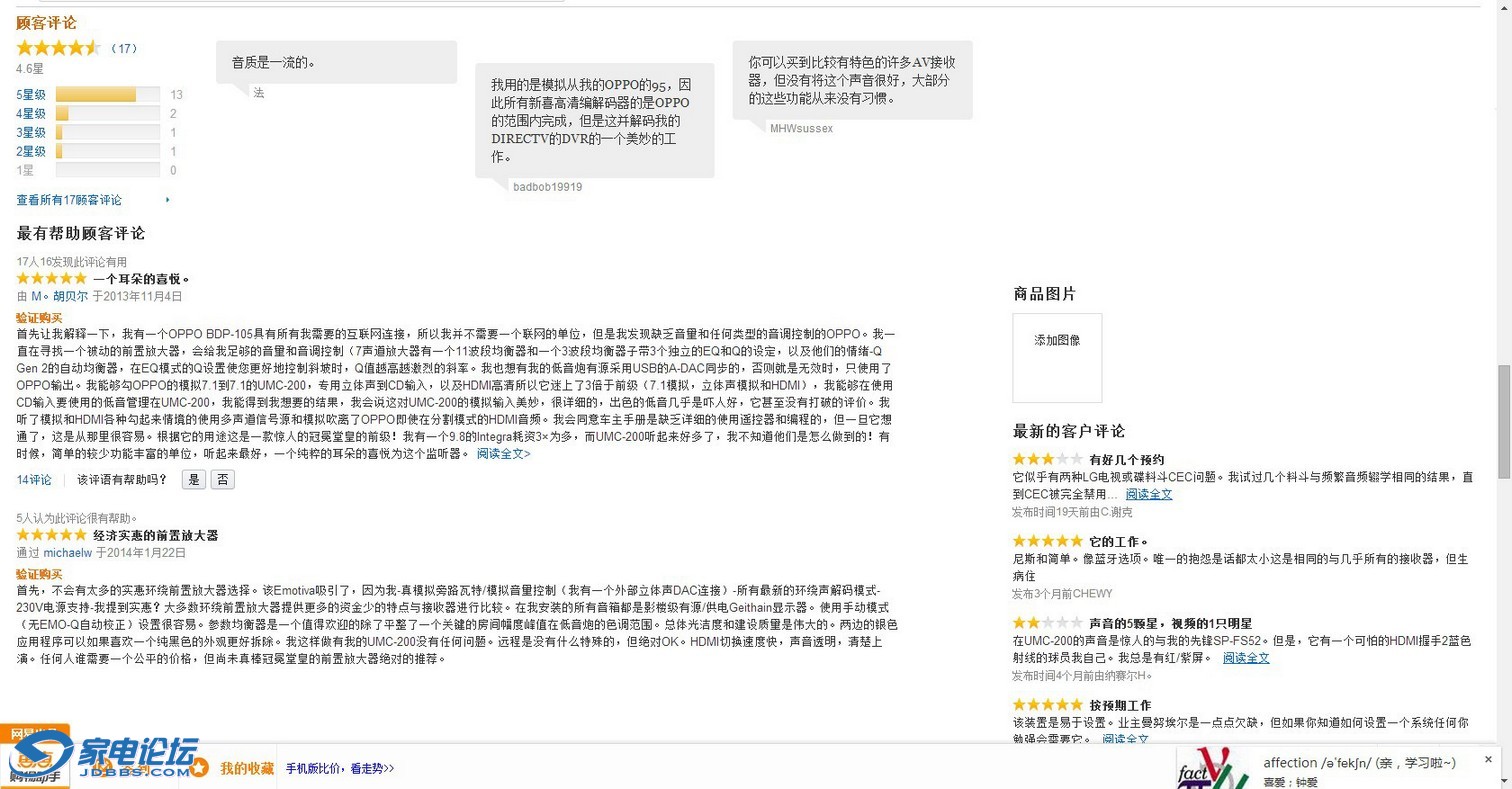Click 验证购买 label under M。胡贝尔 review

[x=39, y=317]
